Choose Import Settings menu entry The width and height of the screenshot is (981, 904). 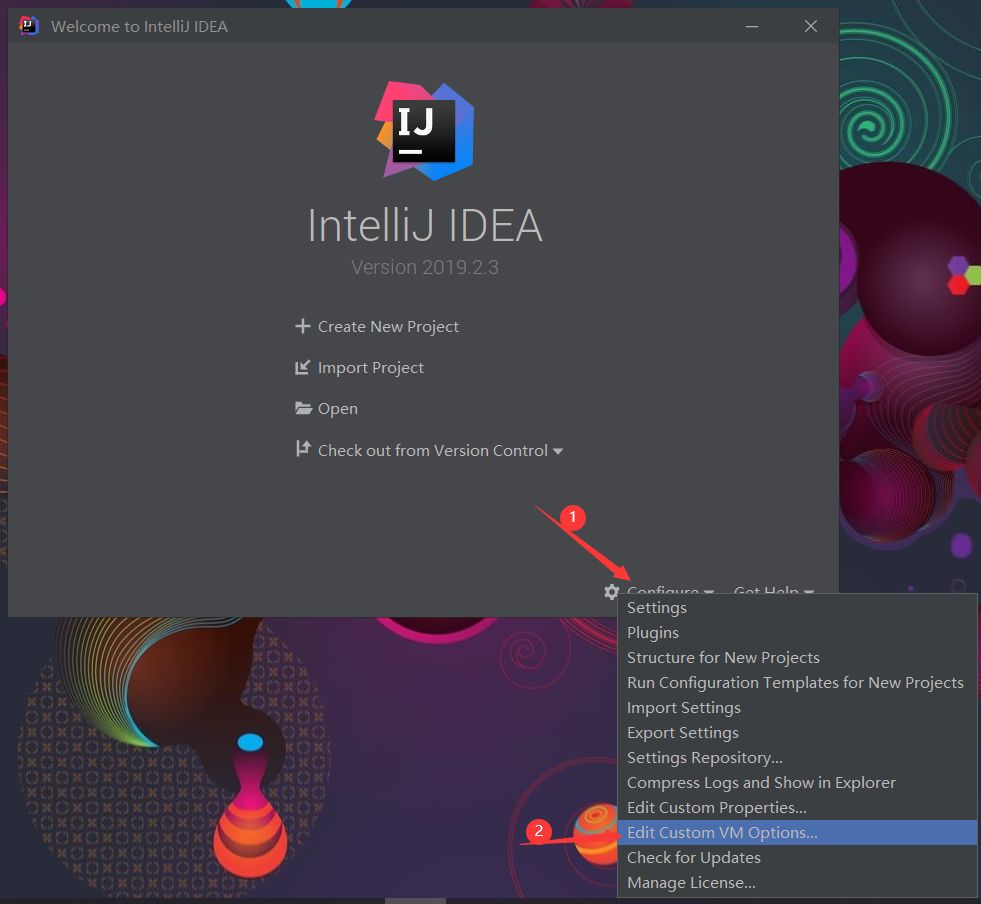(797, 708)
